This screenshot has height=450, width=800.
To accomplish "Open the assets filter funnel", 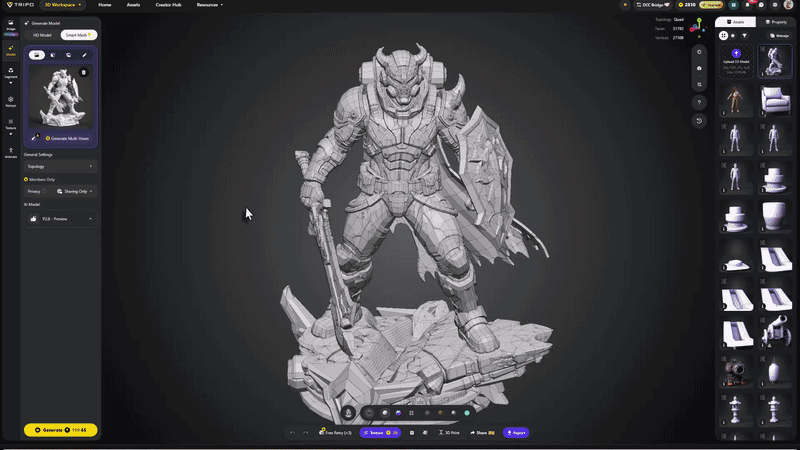I will click(744, 36).
